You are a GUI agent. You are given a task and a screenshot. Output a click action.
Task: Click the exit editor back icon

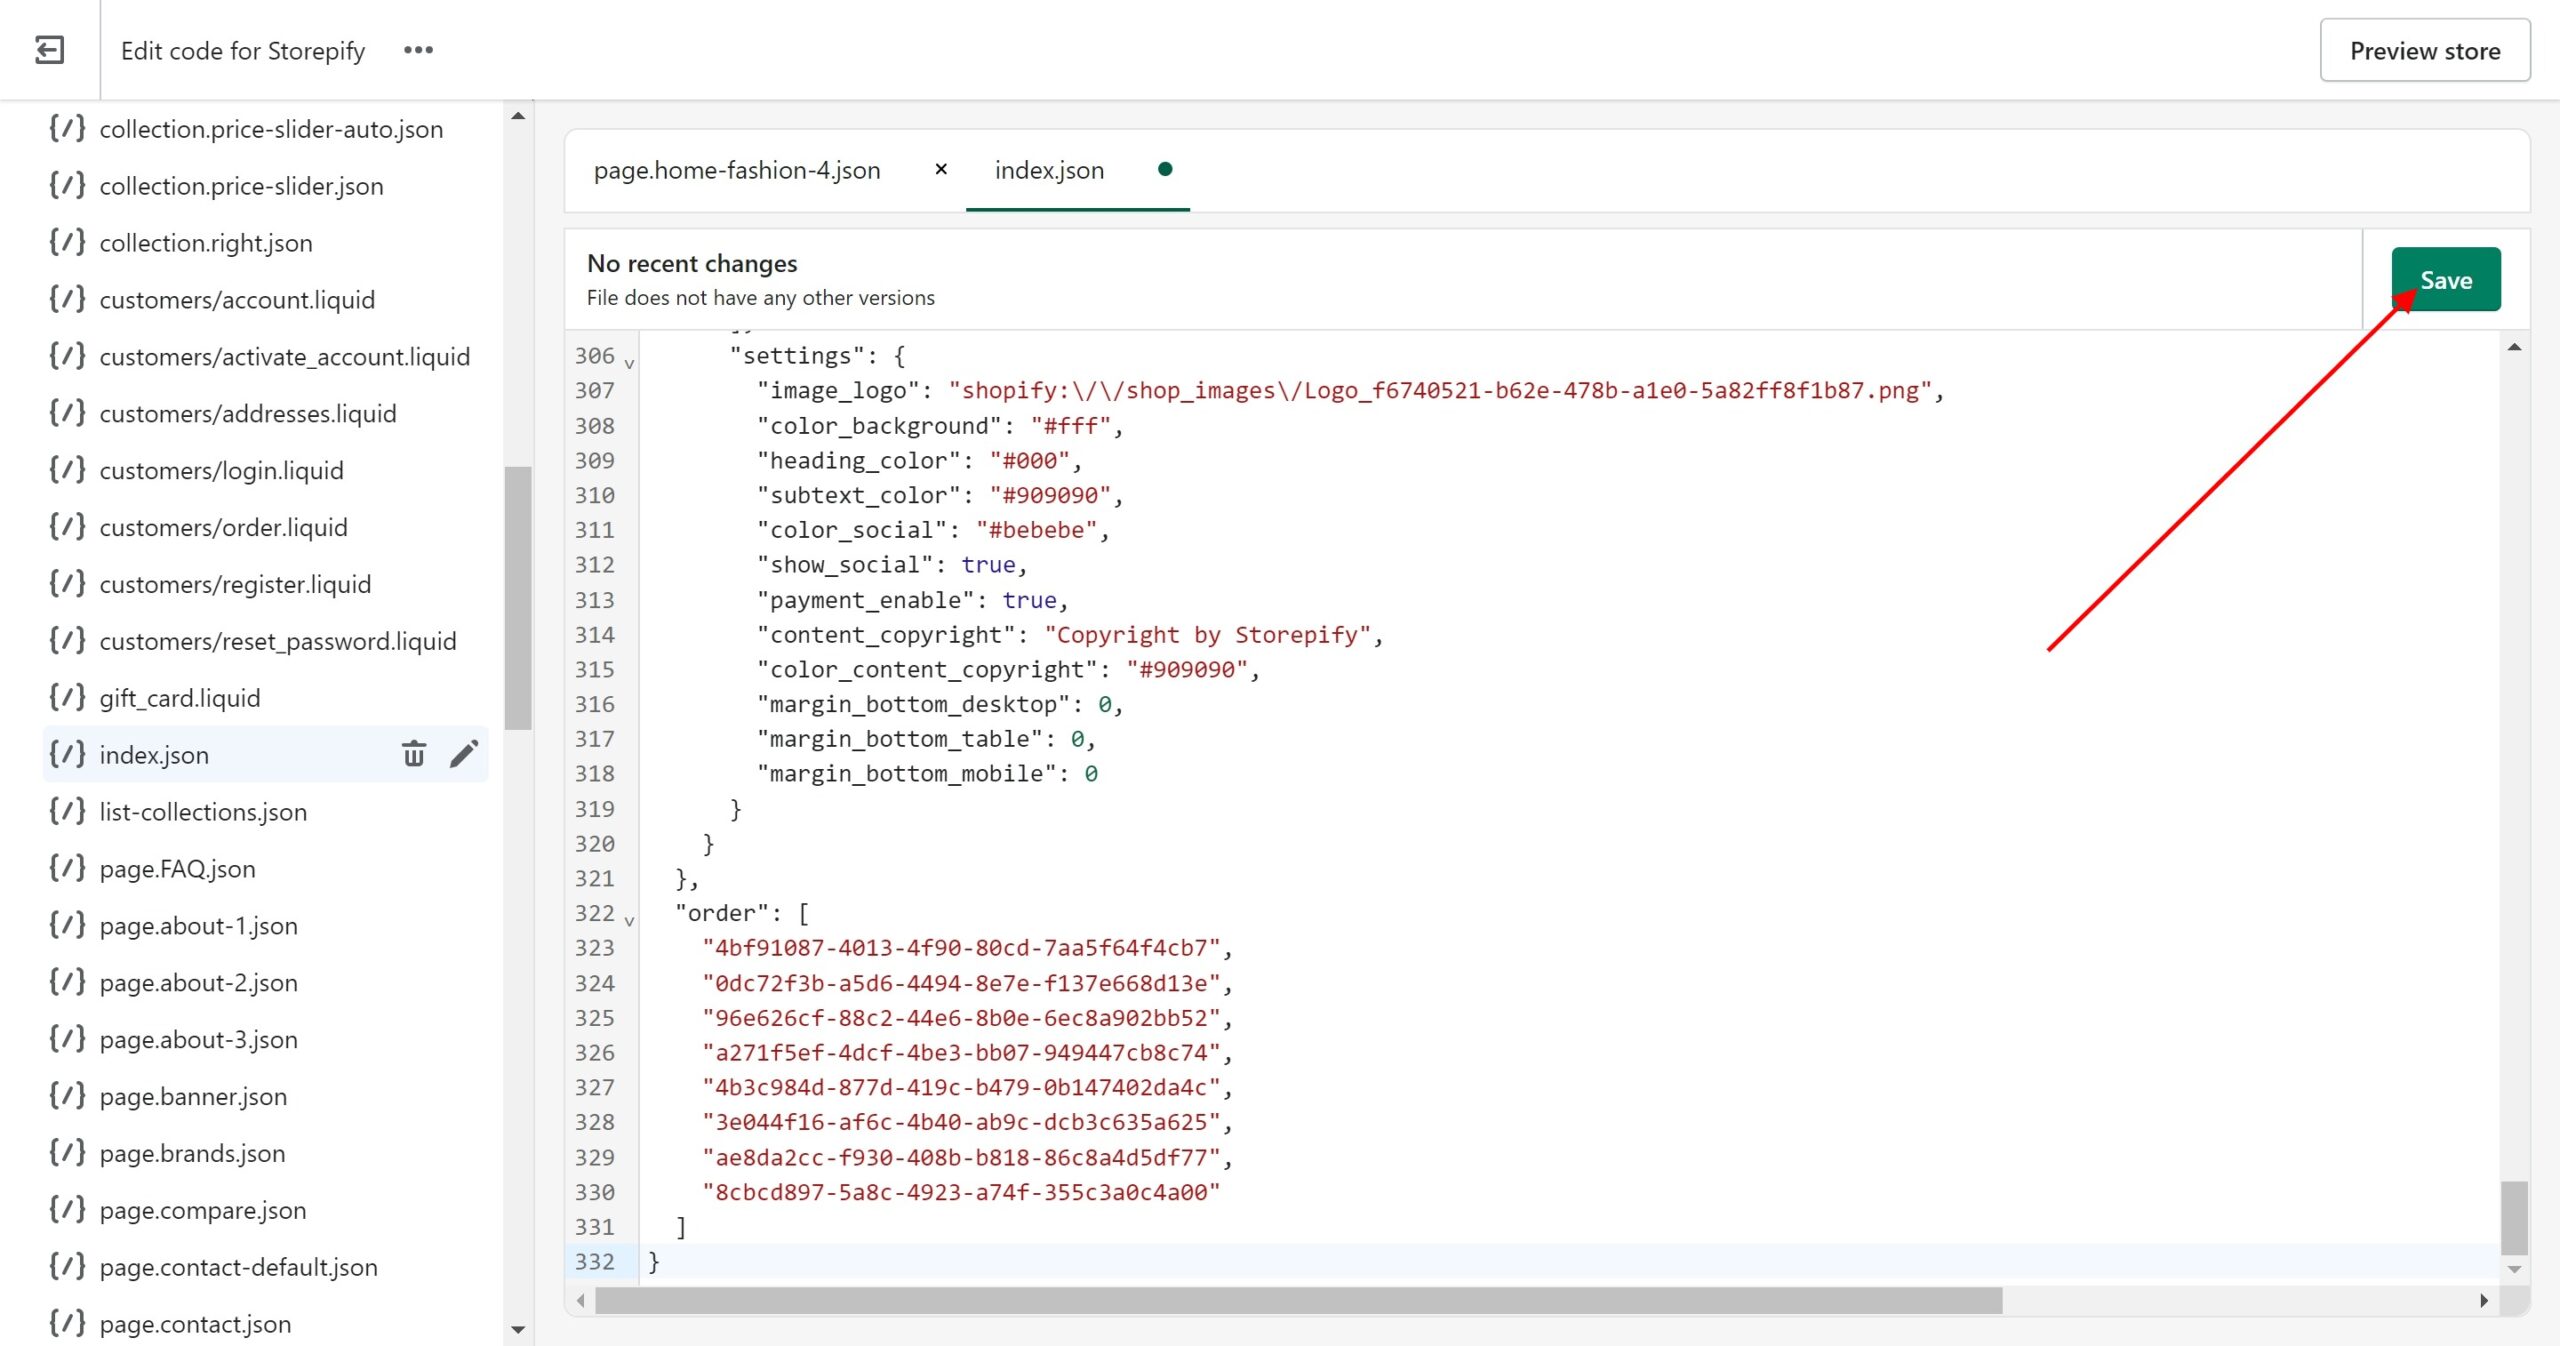[x=49, y=50]
